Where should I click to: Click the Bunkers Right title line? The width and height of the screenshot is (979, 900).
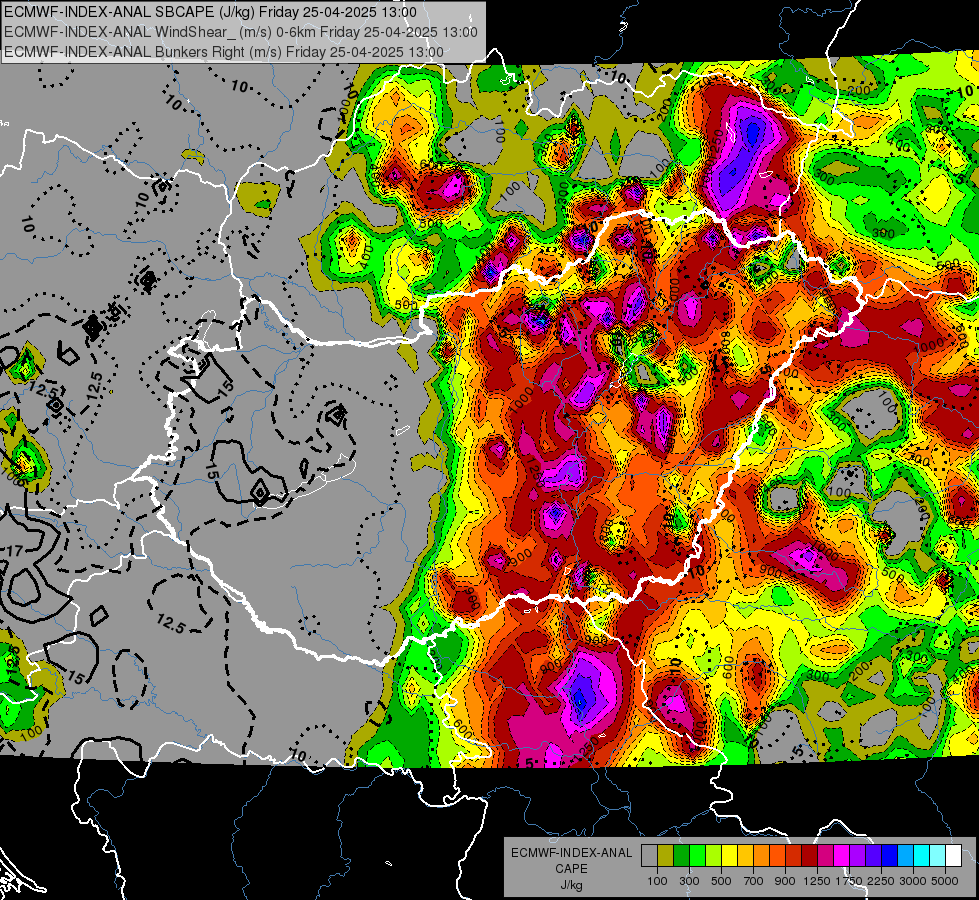224,52
